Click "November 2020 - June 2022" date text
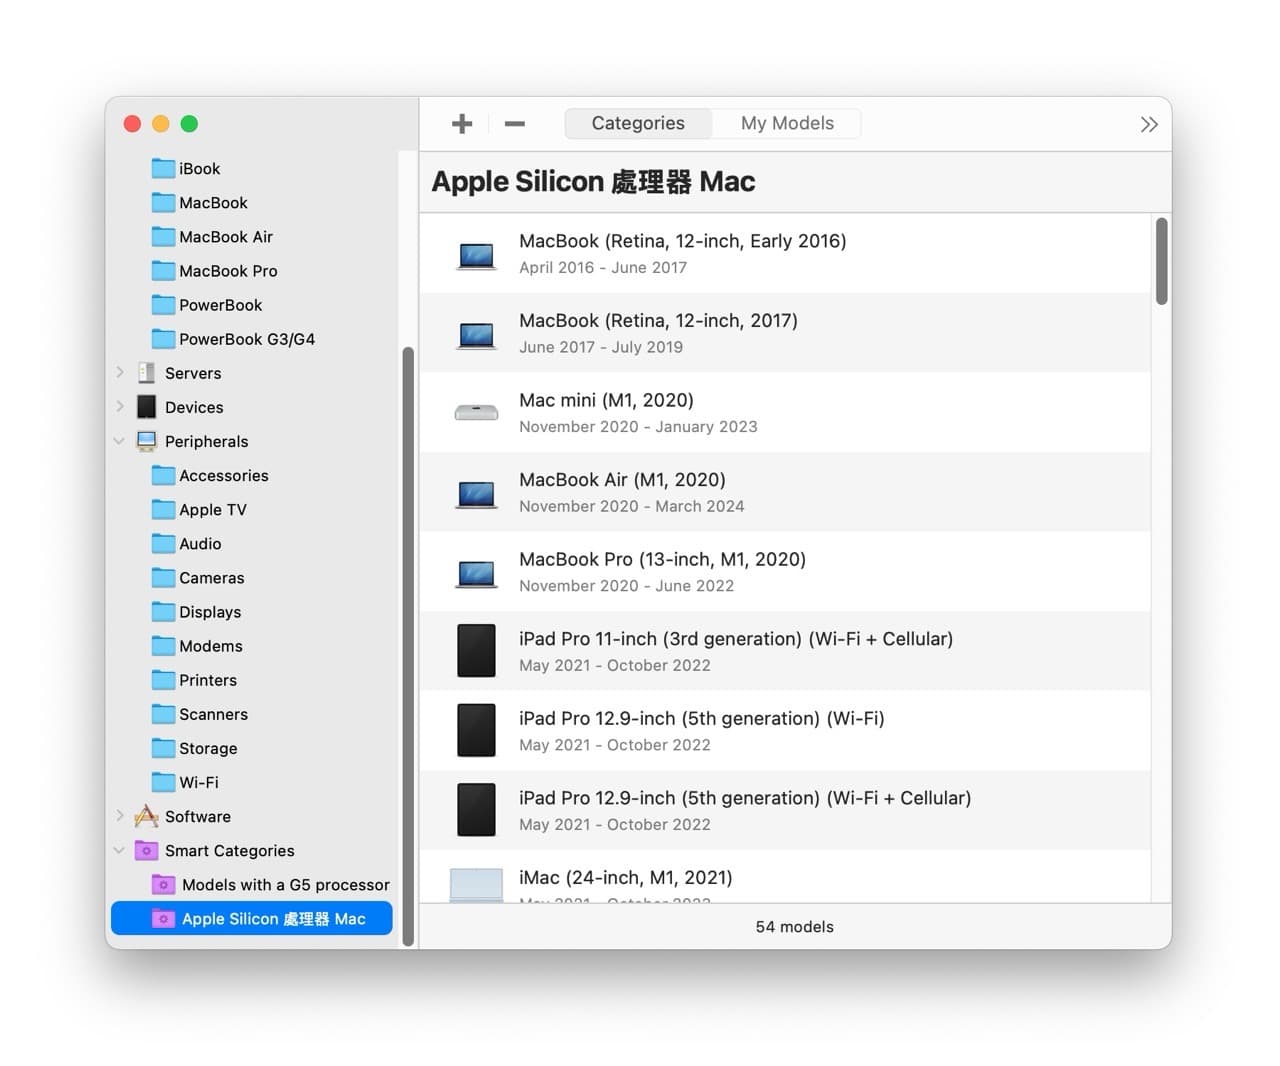This screenshot has width=1280, height=1066. 626,585
